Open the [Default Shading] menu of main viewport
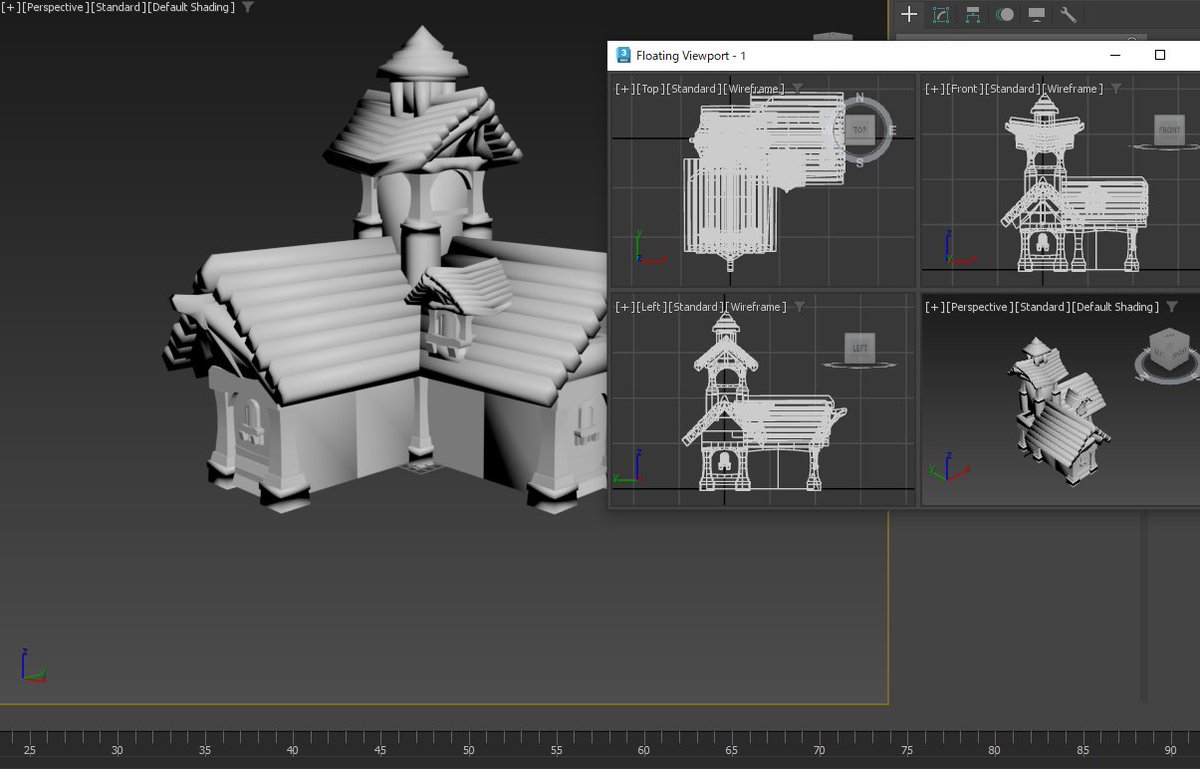Image resolution: width=1200 pixels, height=769 pixels. (191, 7)
